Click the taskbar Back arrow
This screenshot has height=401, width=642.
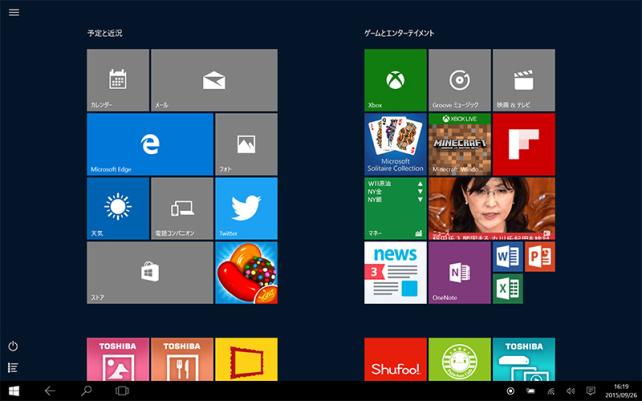tap(50, 391)
